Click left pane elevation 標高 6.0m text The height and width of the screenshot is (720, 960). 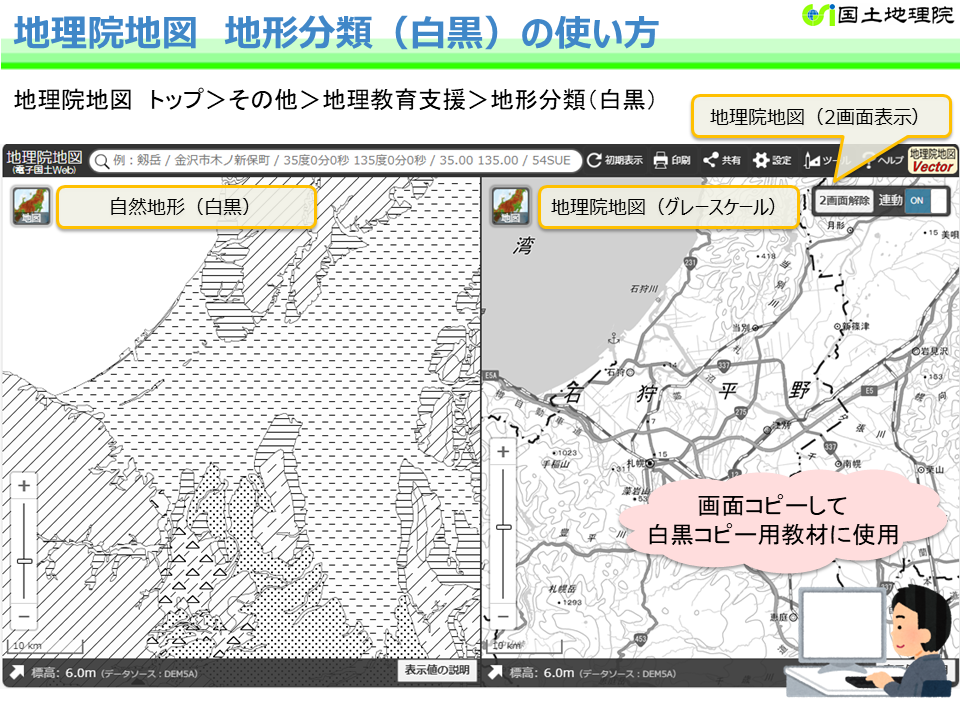(64, 673)
